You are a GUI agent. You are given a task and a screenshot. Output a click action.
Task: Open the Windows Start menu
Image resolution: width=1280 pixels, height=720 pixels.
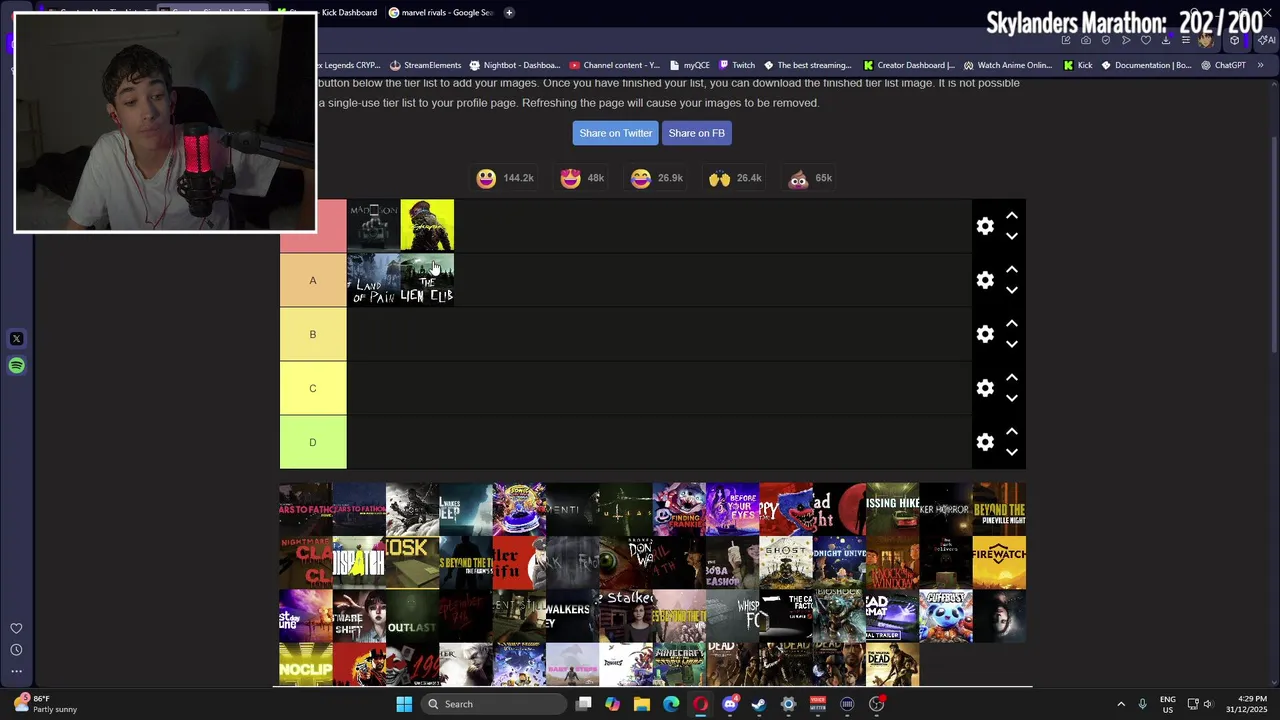(x=404, y=704)
